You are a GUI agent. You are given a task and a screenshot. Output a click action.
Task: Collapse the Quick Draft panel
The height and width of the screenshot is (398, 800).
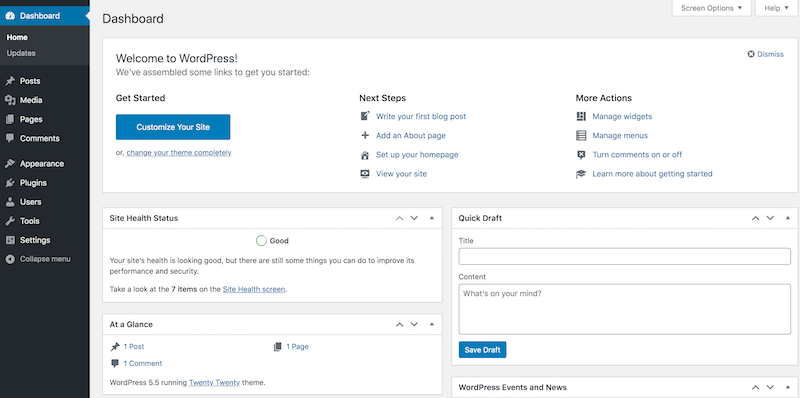click(x=788, y=218)
